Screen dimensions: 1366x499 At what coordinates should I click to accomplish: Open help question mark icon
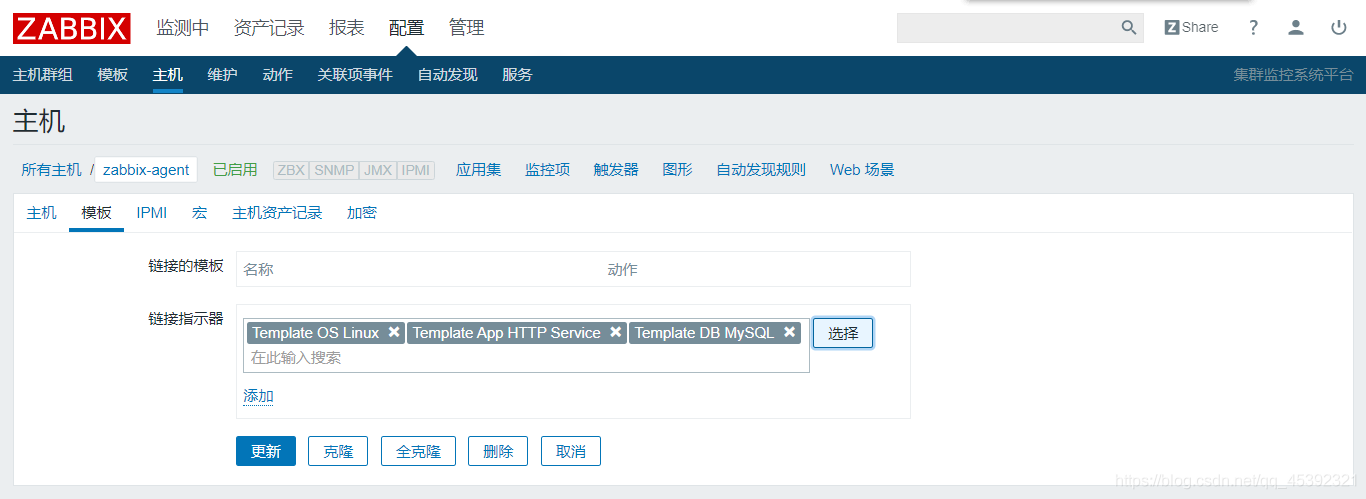coord(1253,28)
